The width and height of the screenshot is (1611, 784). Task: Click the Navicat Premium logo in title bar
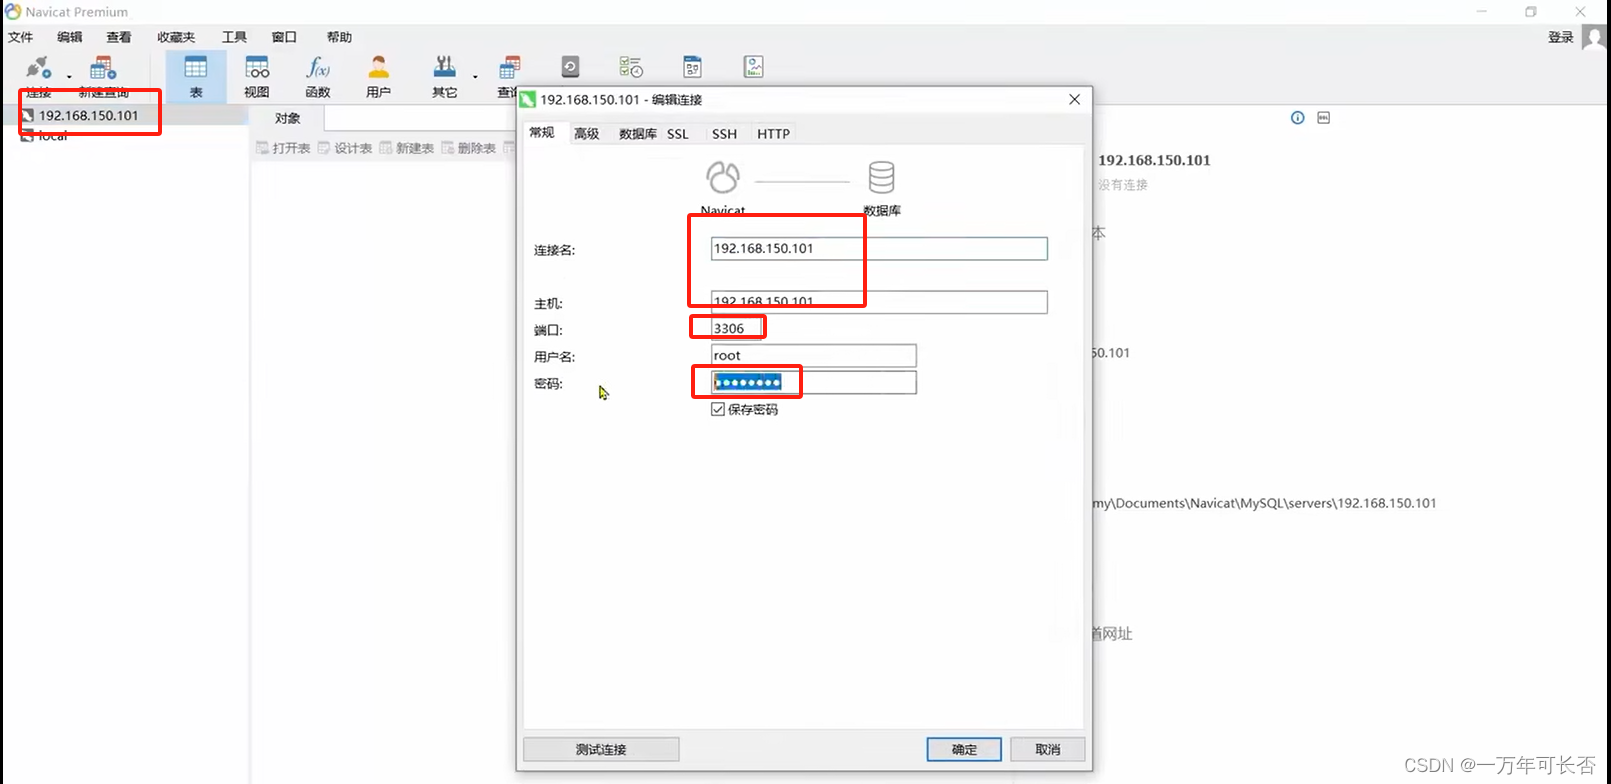(13, 11)
